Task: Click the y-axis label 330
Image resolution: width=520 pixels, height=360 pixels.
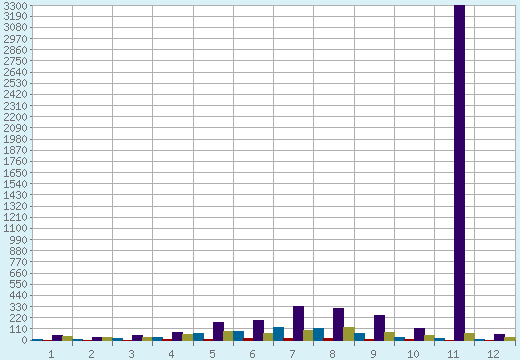Action: click(19, 307)
